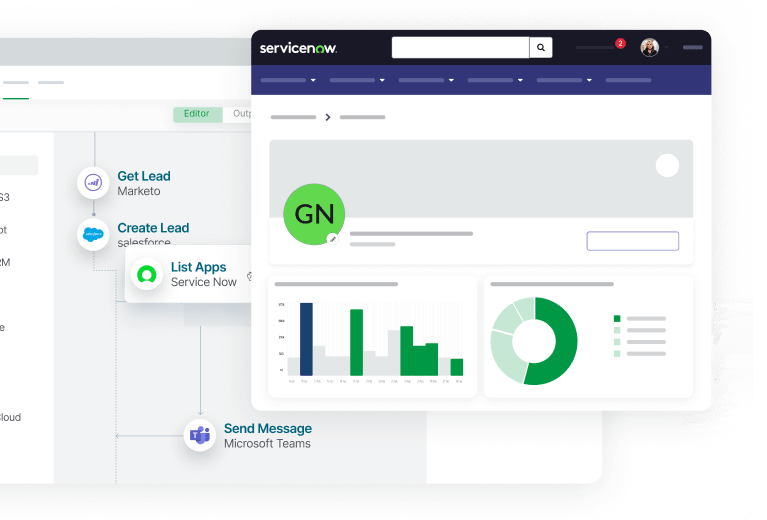The image size is (767, 520).
Task: Switch to the Editor tab
Action: [197, 114]
